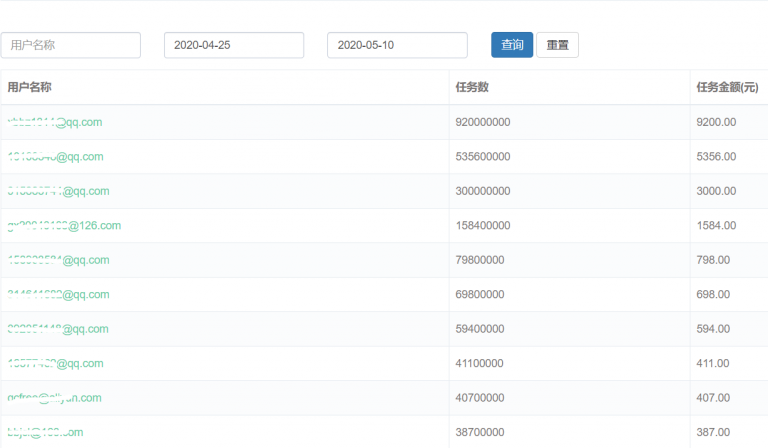The height and width of the screenshot is (448, 768).
Task: Click the 38700000 task count cell
Action: point(480,432)
